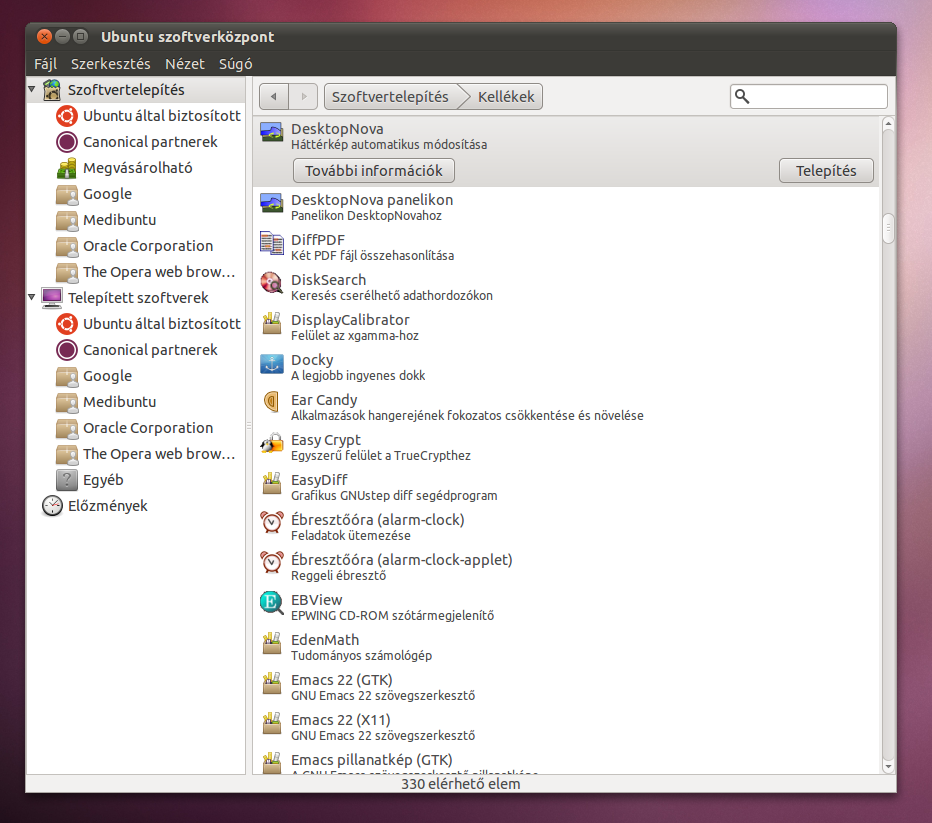Screen dimensions: 932x823
Task: Click the Ear Candy icon
Action: [272, 403]
